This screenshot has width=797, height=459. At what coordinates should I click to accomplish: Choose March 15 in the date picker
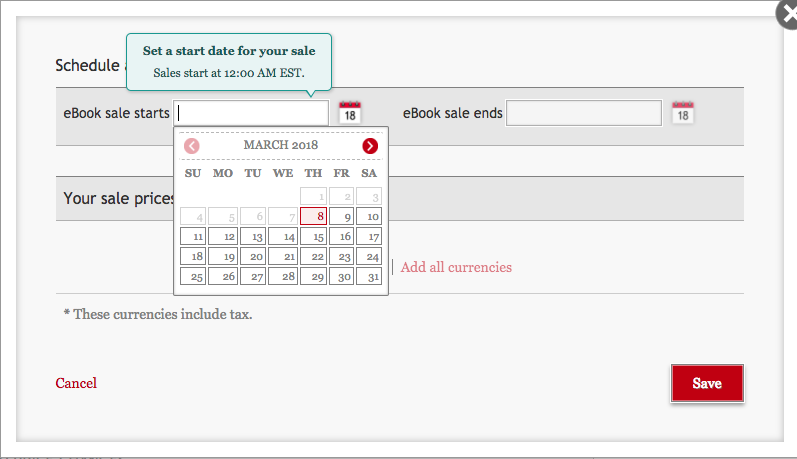point(314,236)
